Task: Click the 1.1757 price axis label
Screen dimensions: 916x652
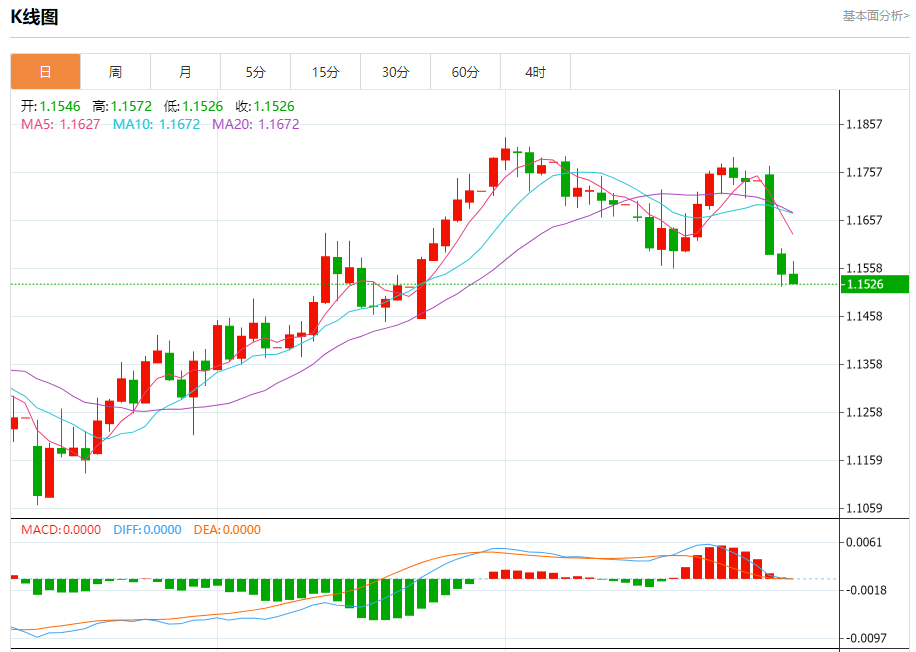Action: coord(865,172)
